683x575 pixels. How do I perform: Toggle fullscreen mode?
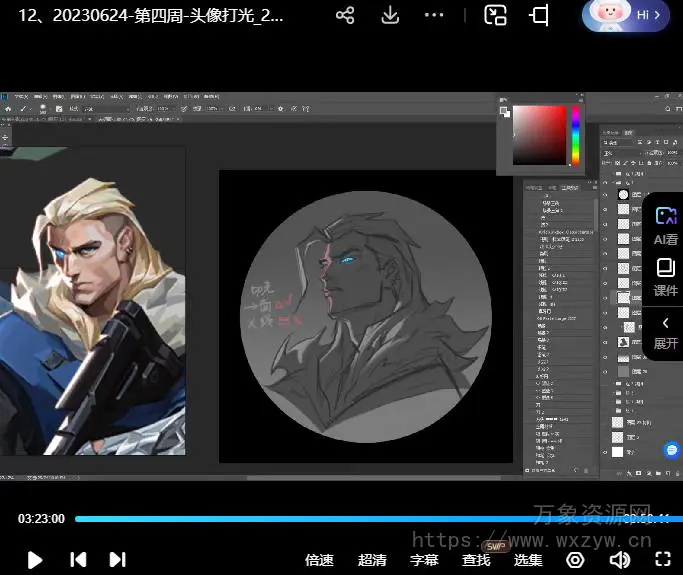(x=662, y=560)
